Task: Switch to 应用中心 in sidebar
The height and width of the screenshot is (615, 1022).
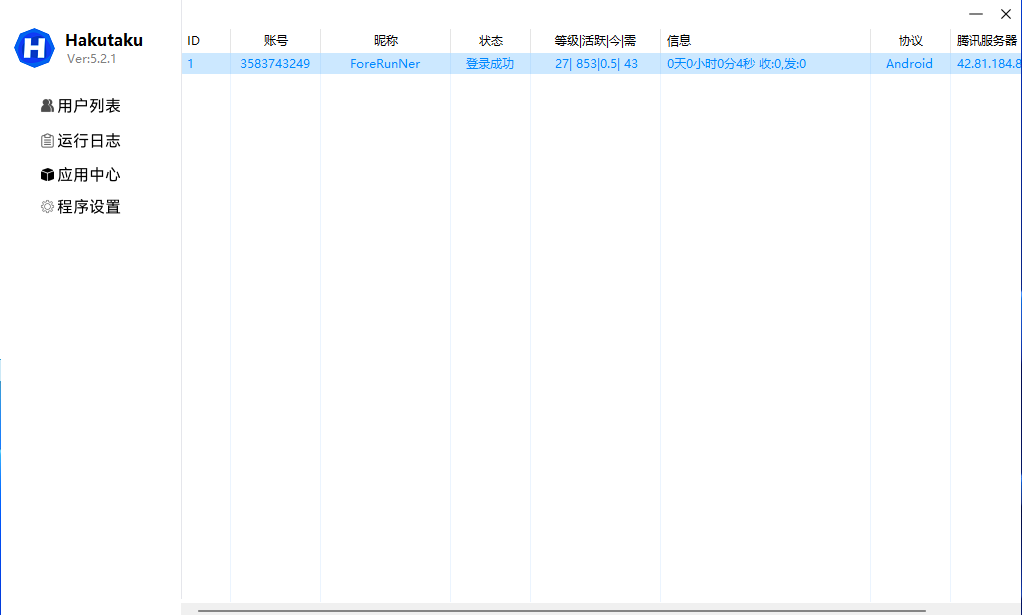Action: click(88, 175)
